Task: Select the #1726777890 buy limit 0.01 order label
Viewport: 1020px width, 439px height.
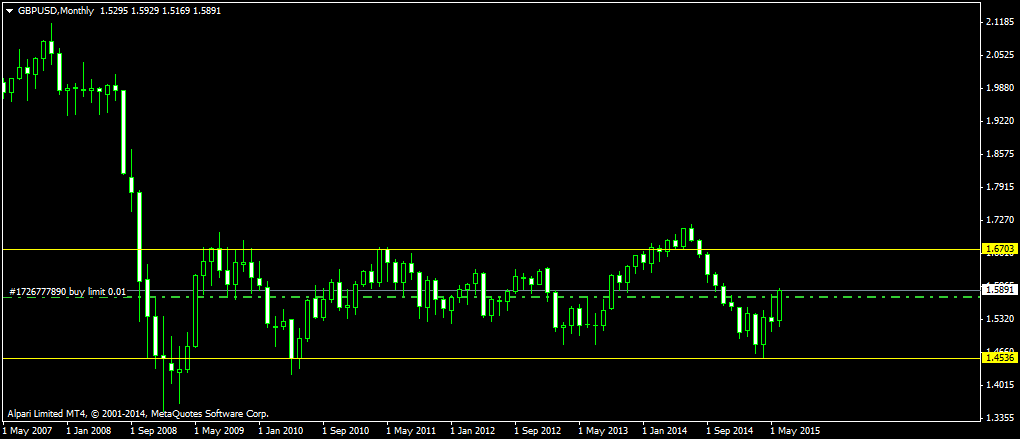Action: tap(68, 292)
